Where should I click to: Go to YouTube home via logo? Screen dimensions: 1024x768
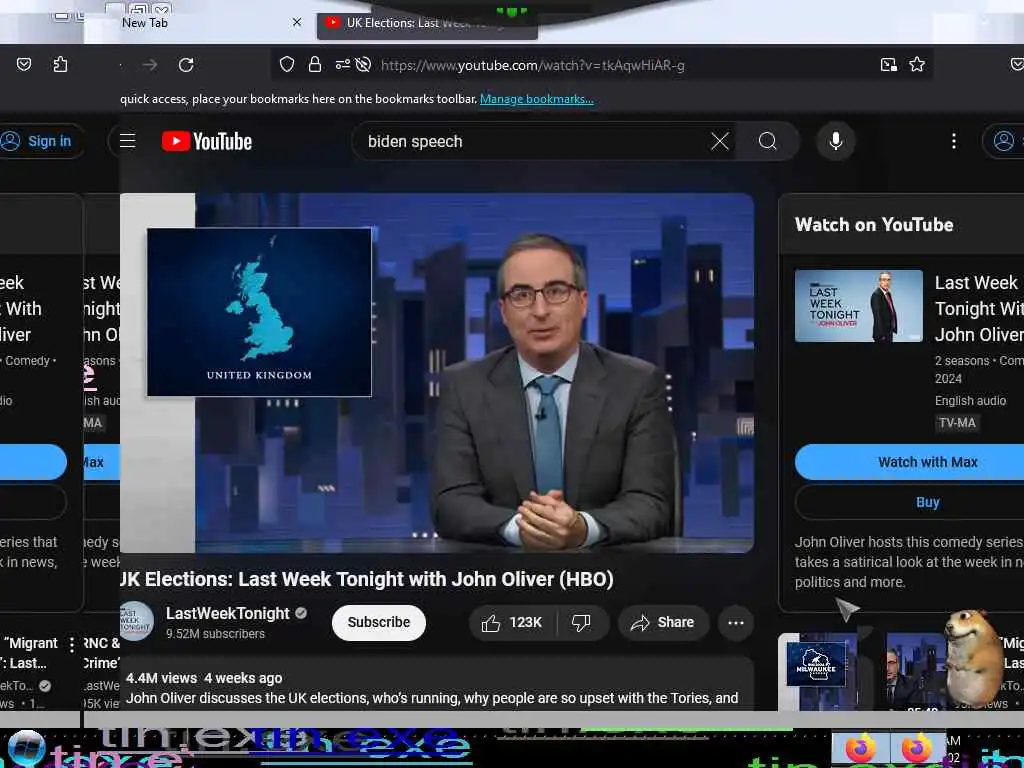point(207,141)
